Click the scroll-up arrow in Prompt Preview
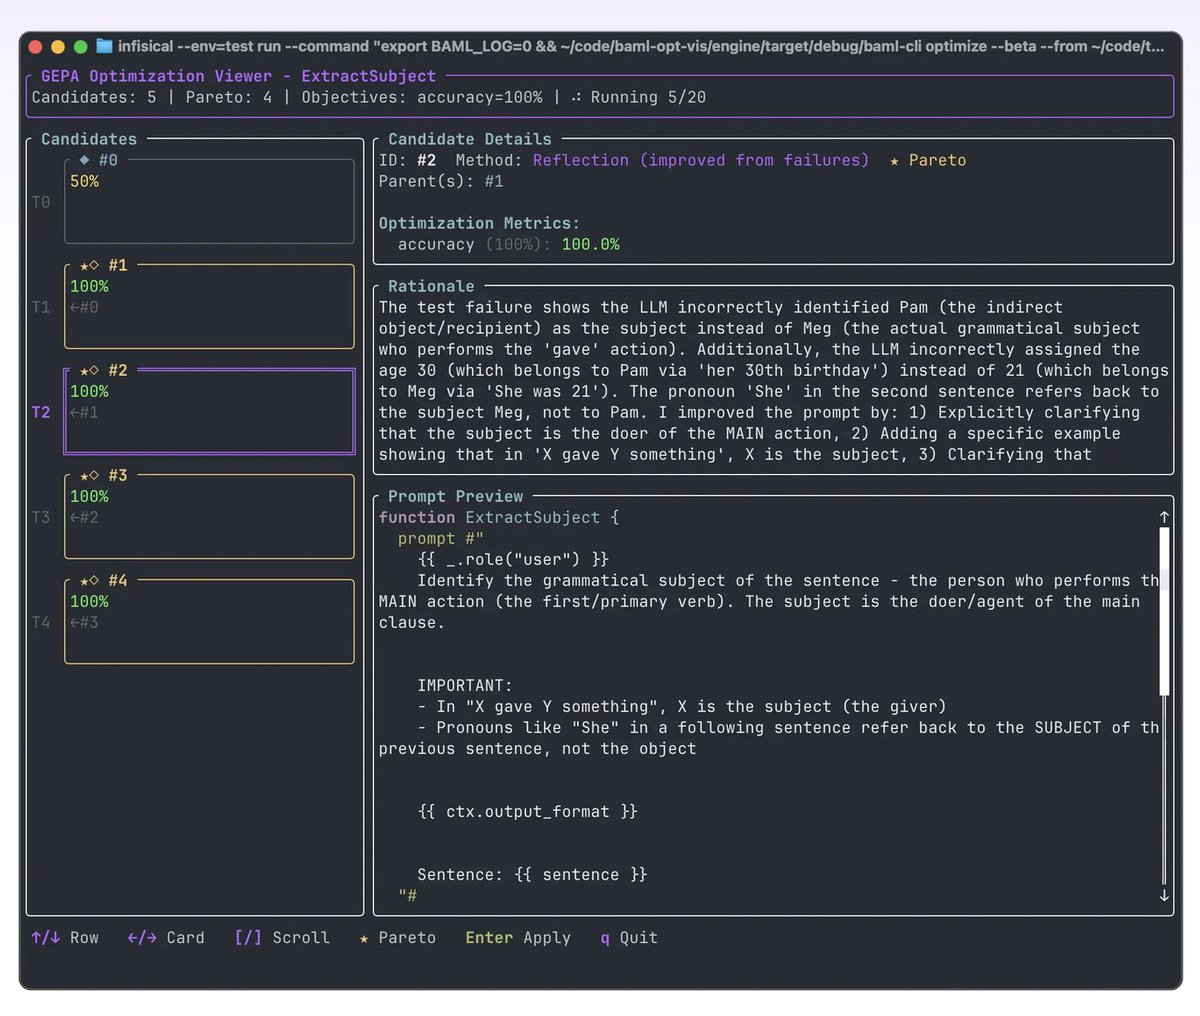 coord(1164,517)
